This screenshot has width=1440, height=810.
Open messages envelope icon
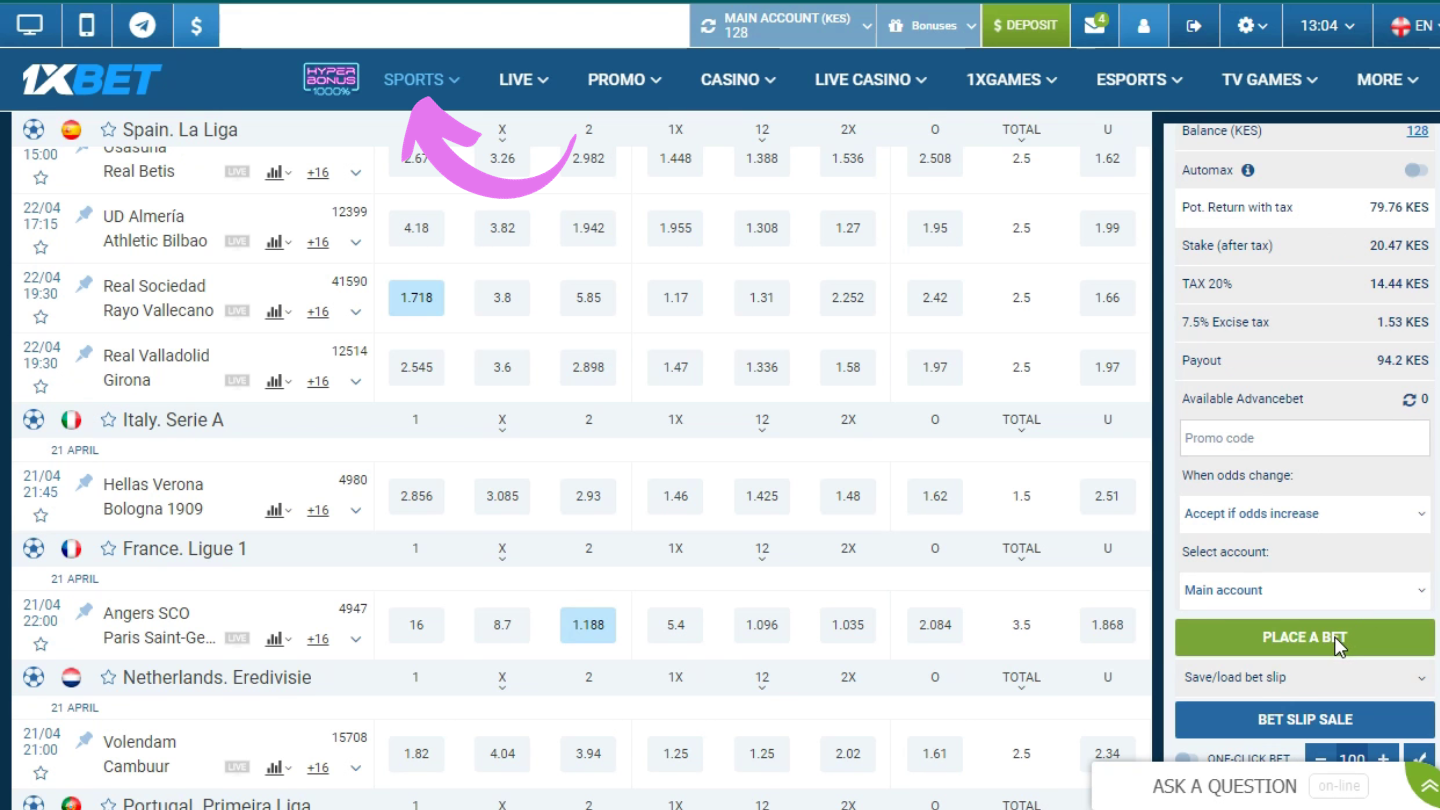pos(1094,25)
